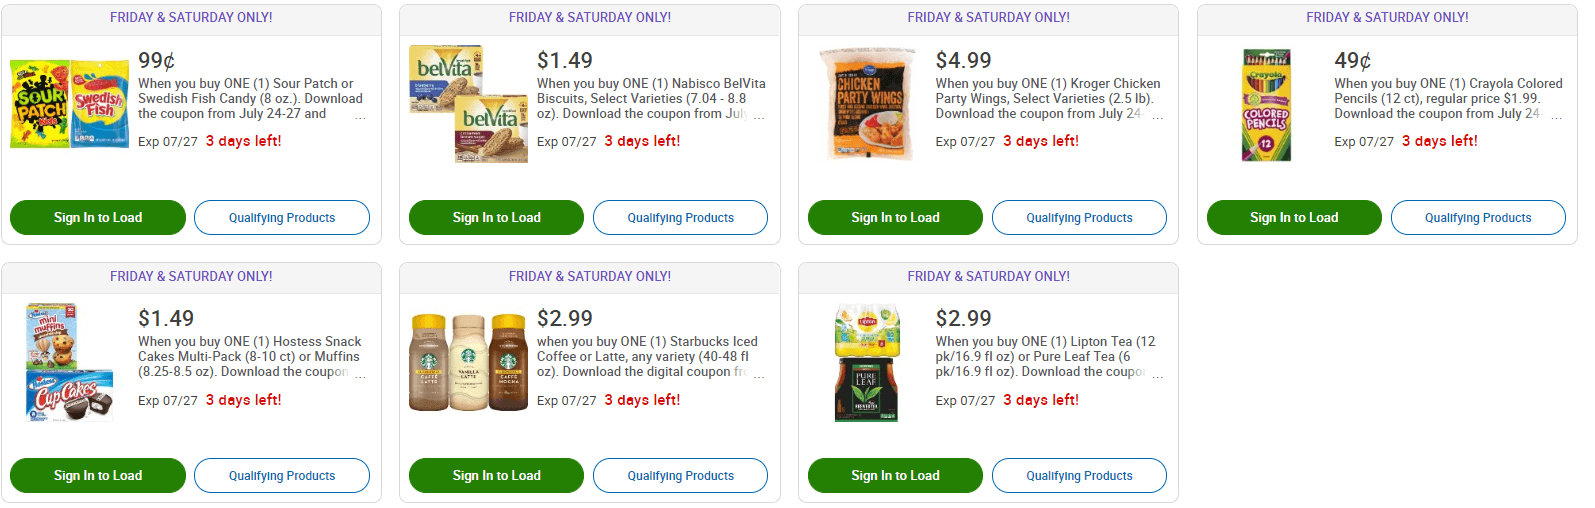Click the belVita biscuits product image

tap(468, 104)
